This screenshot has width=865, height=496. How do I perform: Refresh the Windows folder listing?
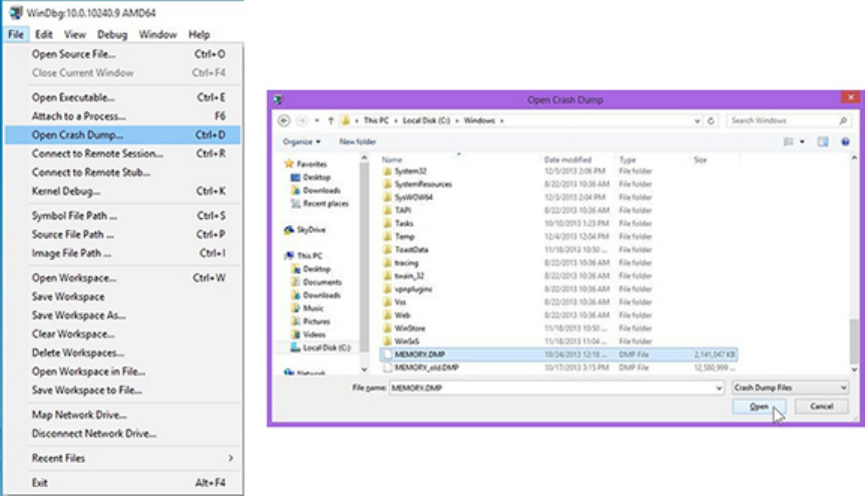click(711, 120)
